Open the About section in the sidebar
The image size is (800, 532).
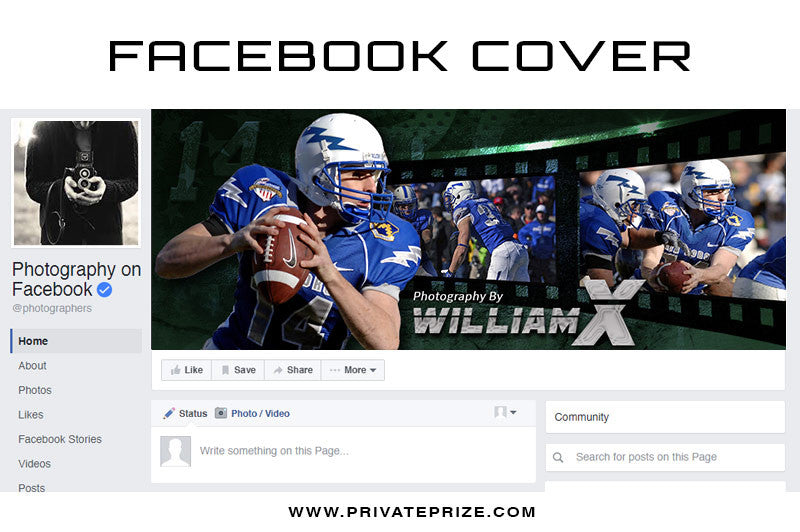pos(32,366)
